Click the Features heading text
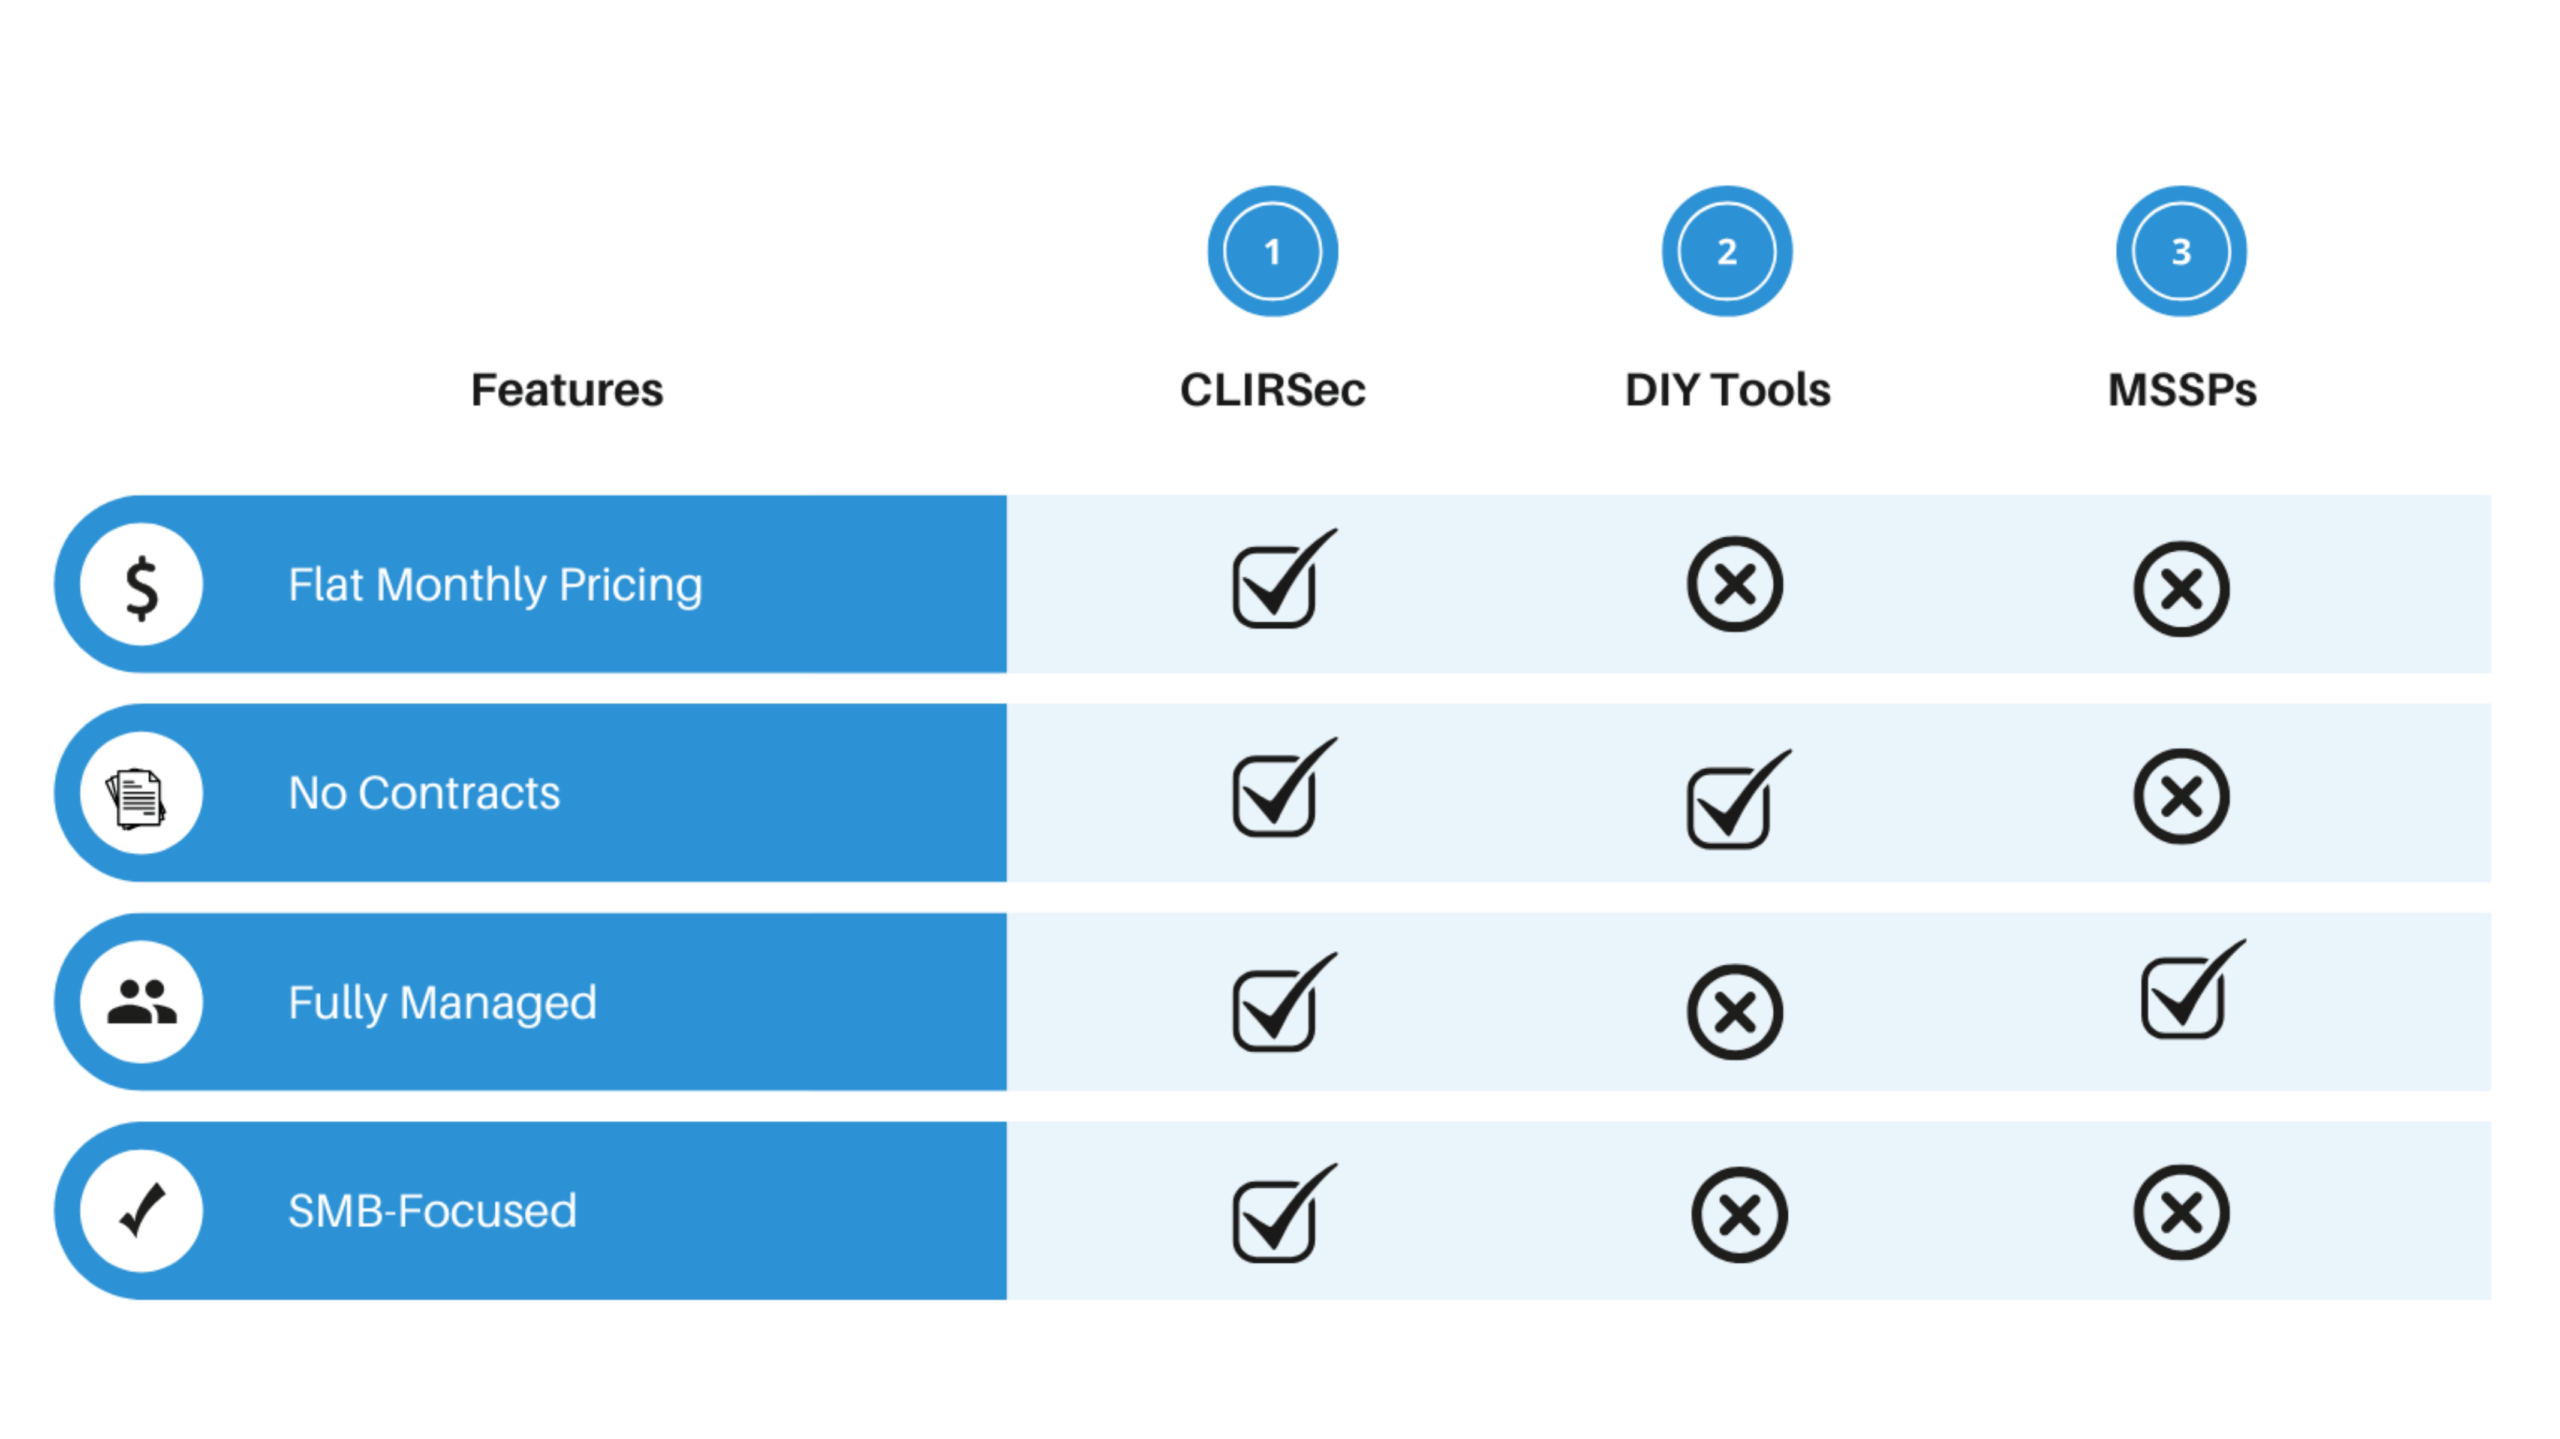 point(567,390)
